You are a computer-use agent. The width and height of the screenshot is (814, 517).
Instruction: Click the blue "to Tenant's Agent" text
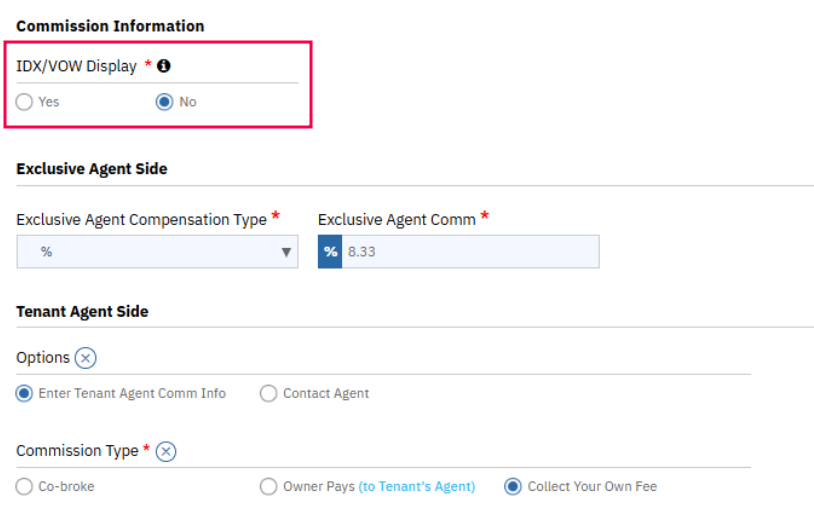417,487
